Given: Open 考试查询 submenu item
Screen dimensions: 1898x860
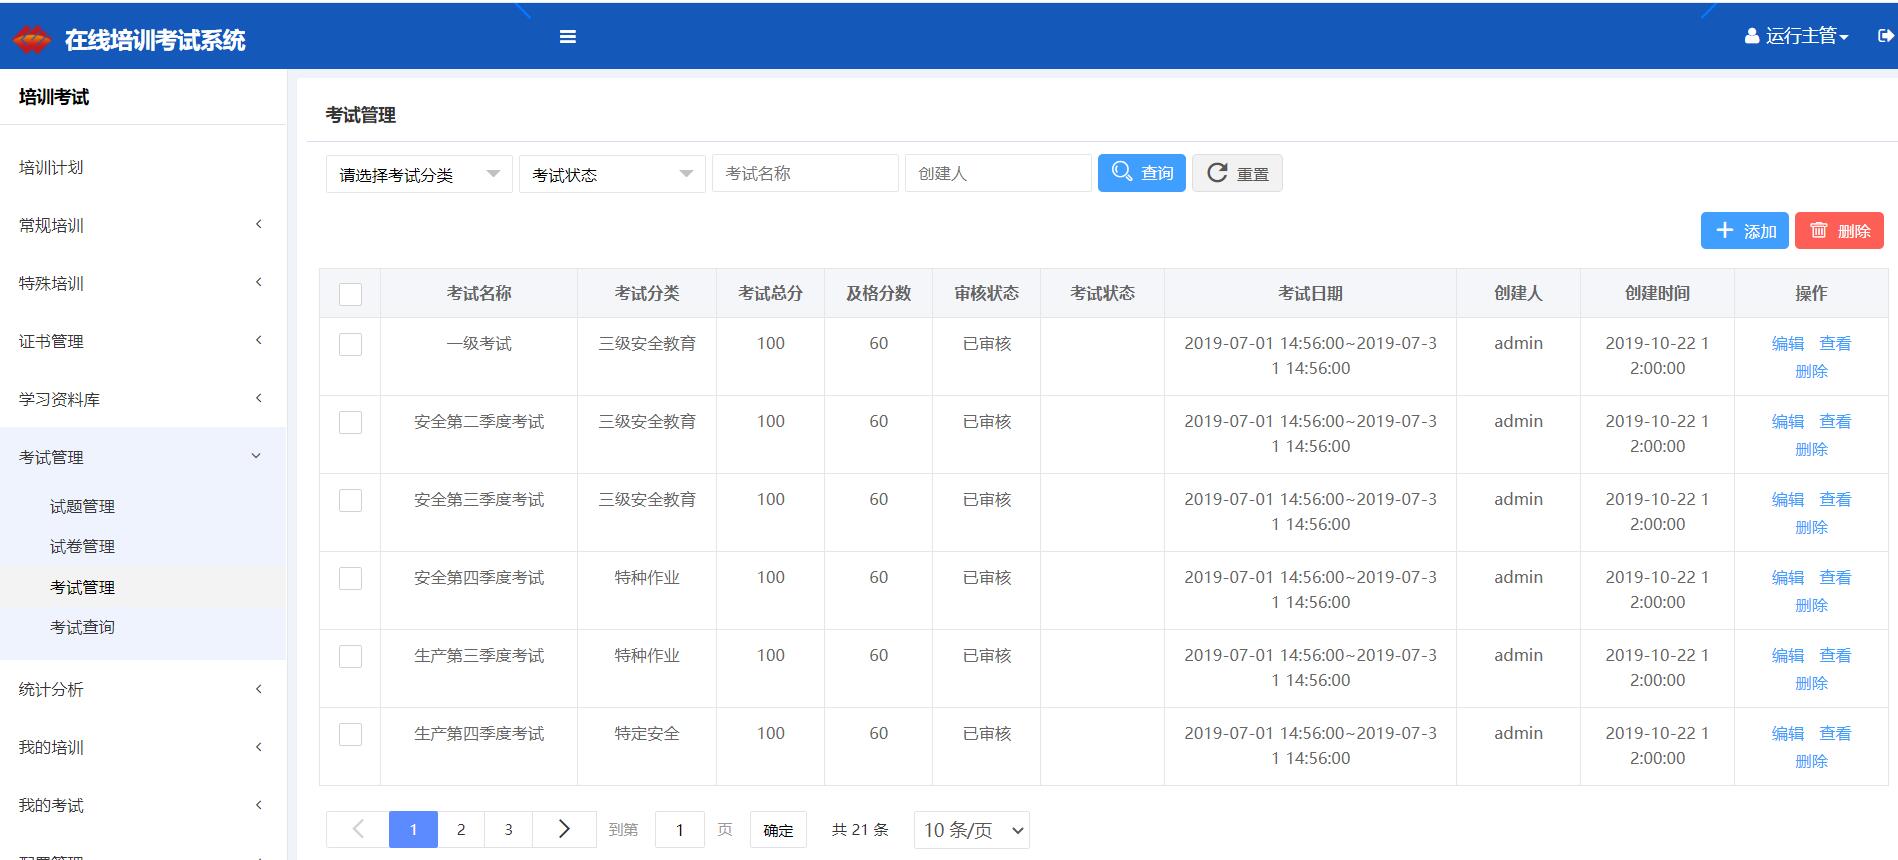Looking at the screenshot, I should (x=82, y=627).
